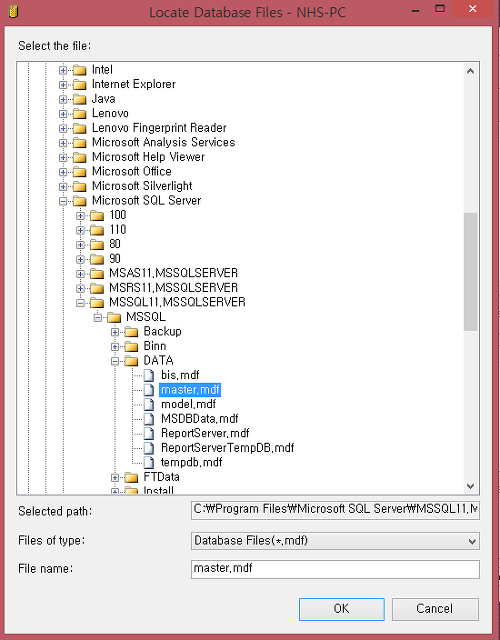Viewport: 500px width, 640px height.
Task: Click the Binn folder icon
Action: 131,347
